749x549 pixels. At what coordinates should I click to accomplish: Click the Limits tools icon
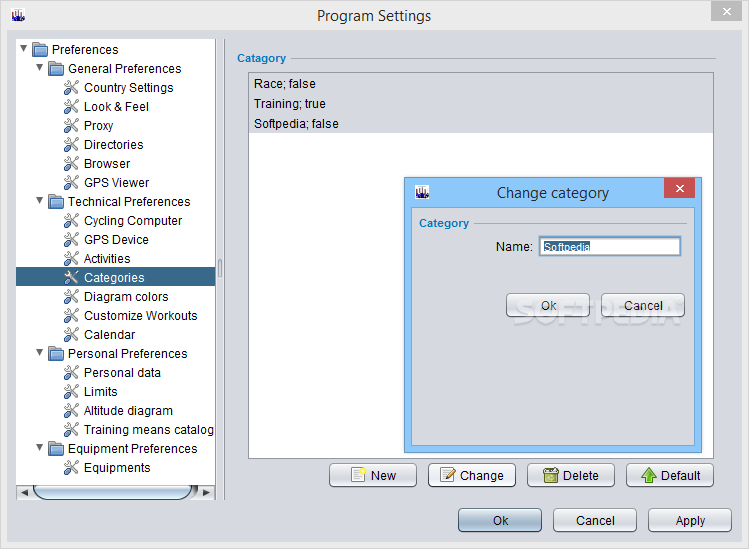click(71, 391)
